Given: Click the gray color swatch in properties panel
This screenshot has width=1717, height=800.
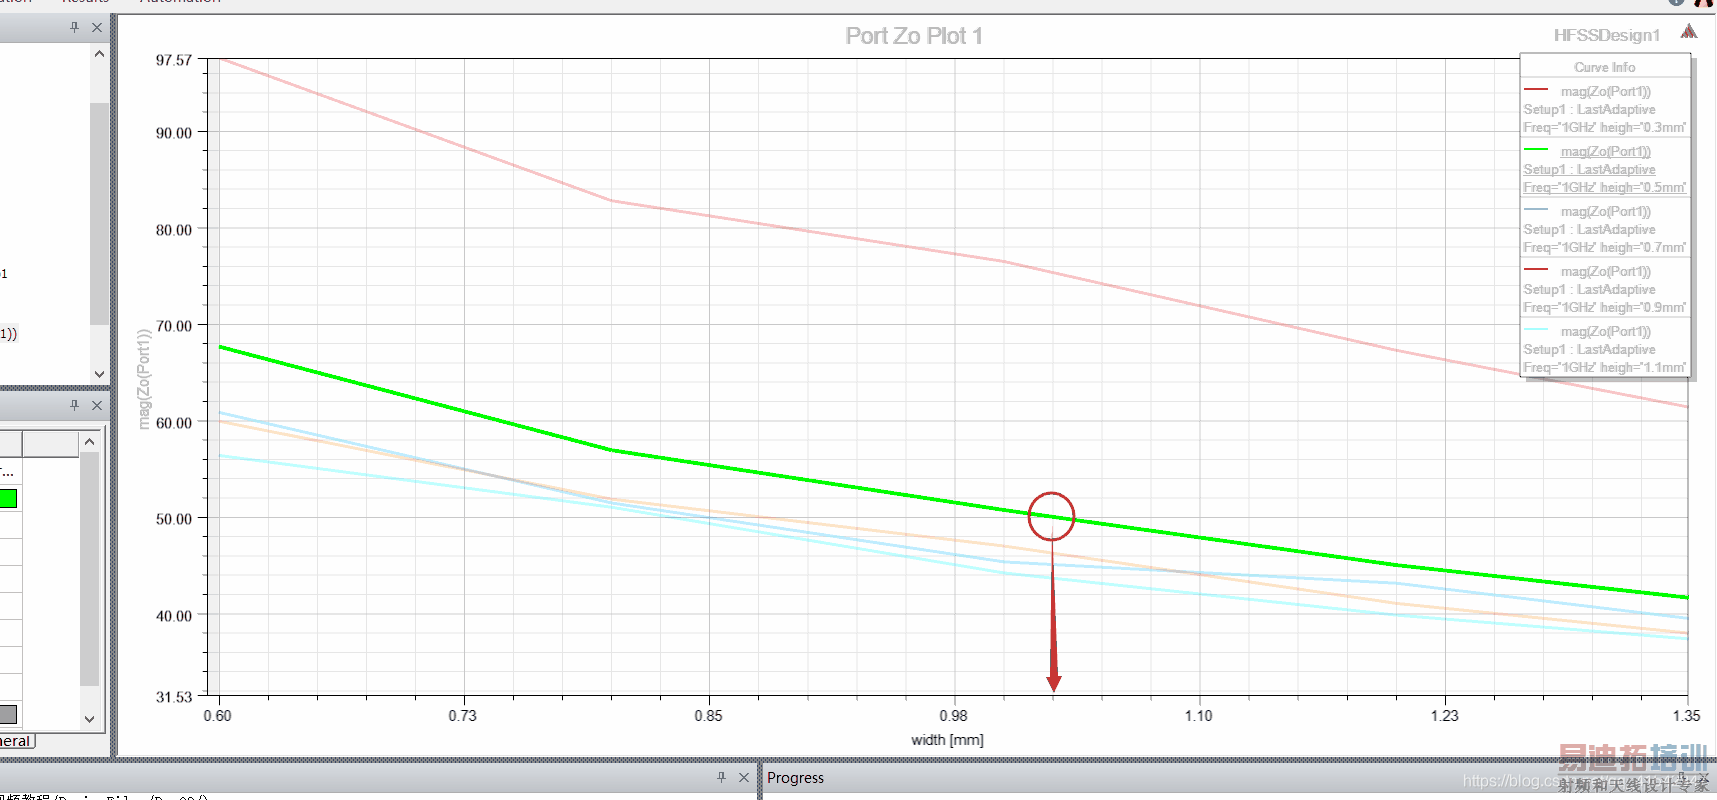Looking at the screenshot, I should pos(8,714).
